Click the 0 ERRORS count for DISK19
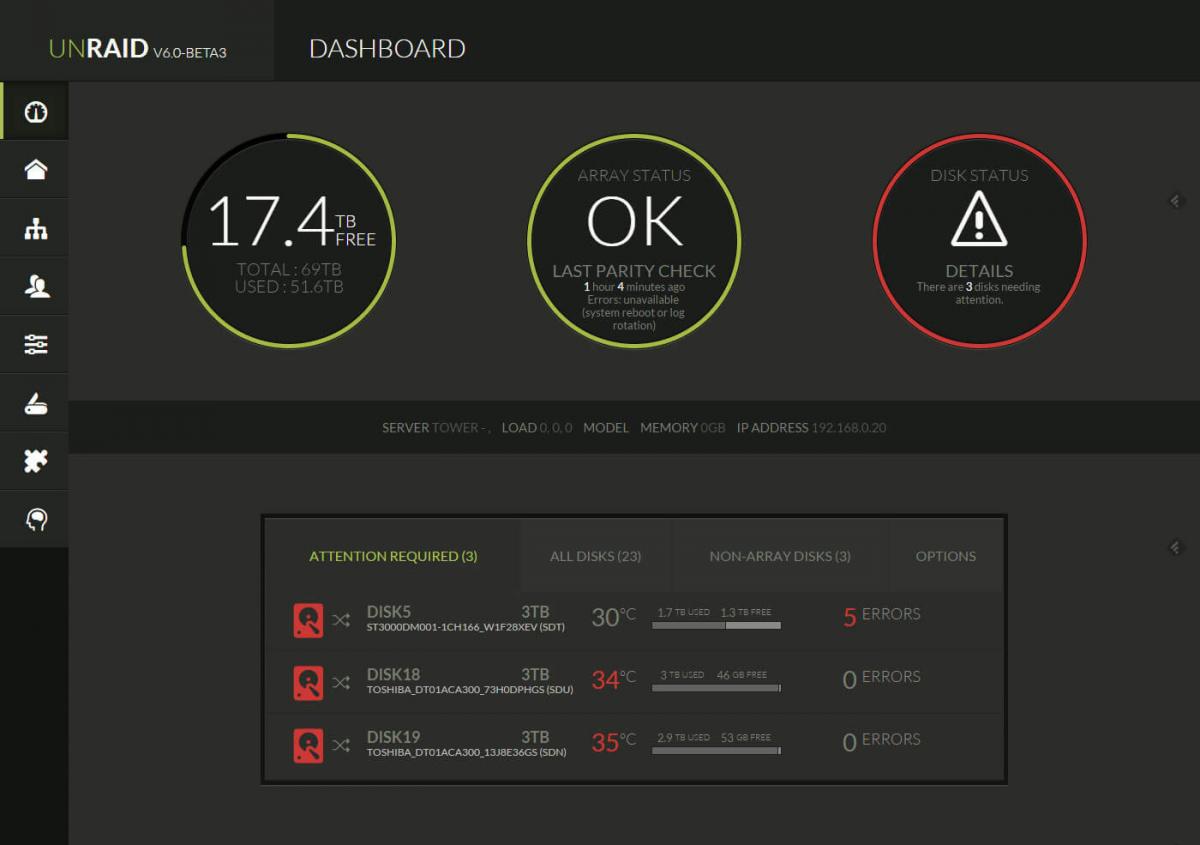The width and height of the screenshot is (1200, 845). (881, 742)
